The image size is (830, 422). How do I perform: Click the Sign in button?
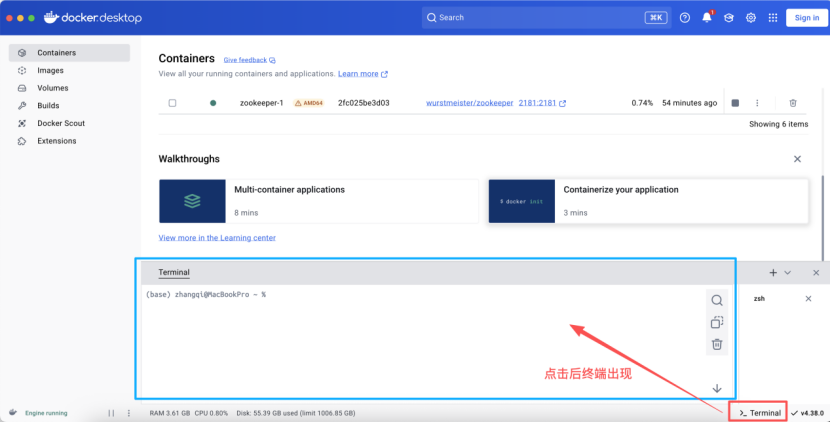click(x=807, y=17)
